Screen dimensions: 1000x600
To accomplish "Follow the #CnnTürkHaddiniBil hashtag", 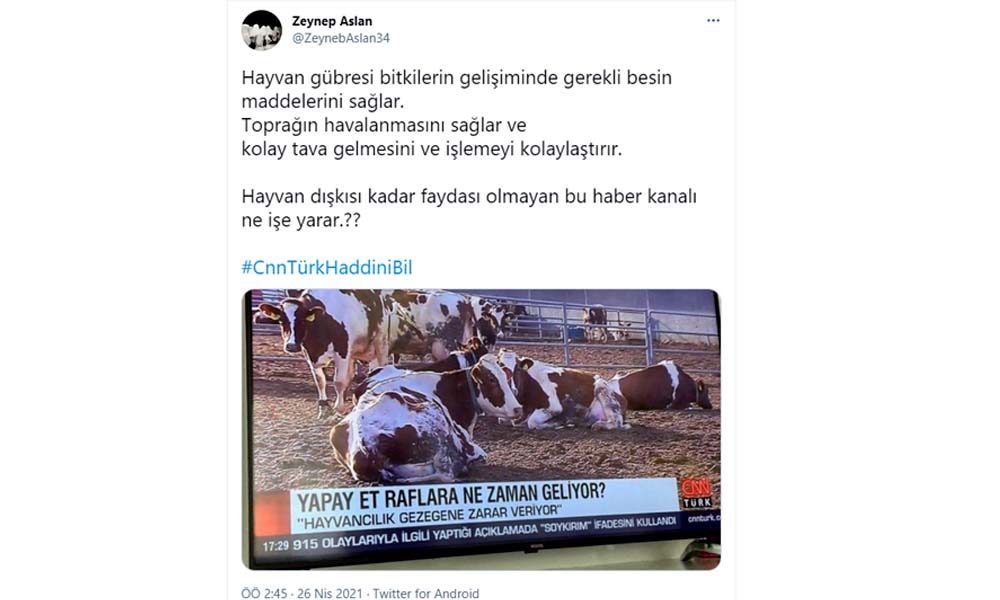I will [327, 267].
